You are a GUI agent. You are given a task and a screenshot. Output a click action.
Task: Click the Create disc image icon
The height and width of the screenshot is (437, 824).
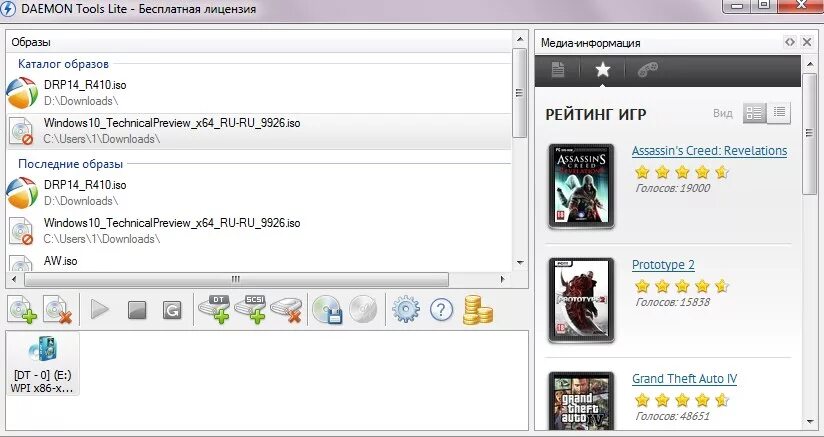[x=327, y=309]
